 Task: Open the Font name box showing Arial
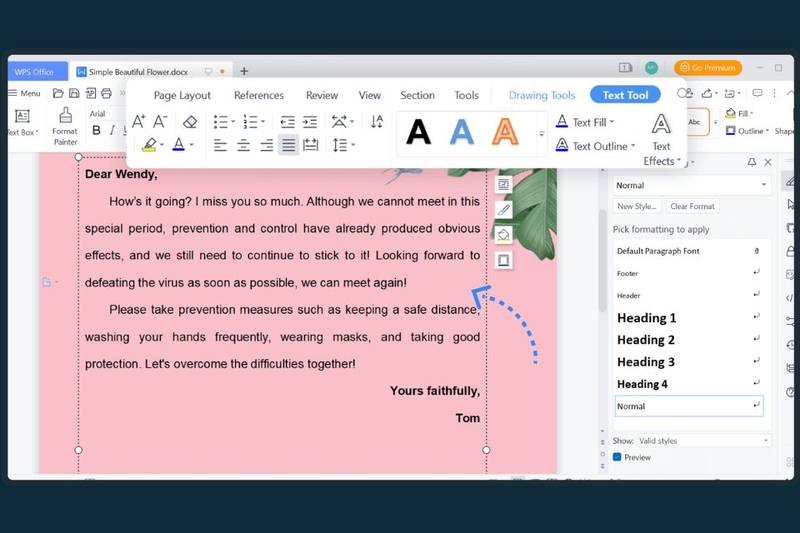[x=105, y=114]
